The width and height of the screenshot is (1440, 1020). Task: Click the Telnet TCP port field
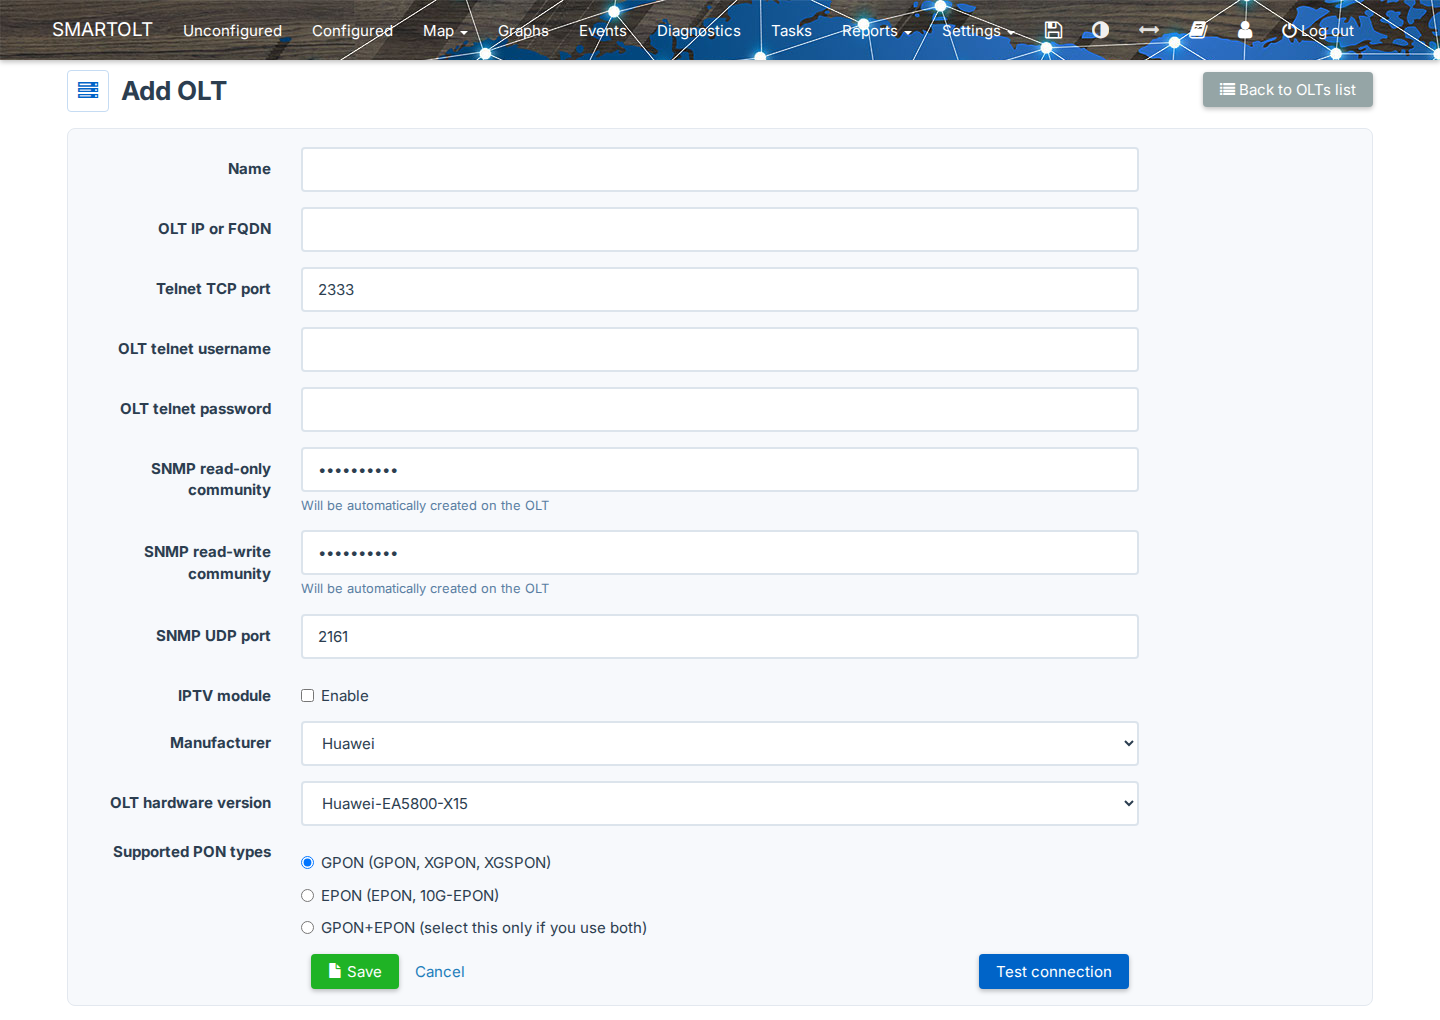pyautogui.click(x=720, y=290)
